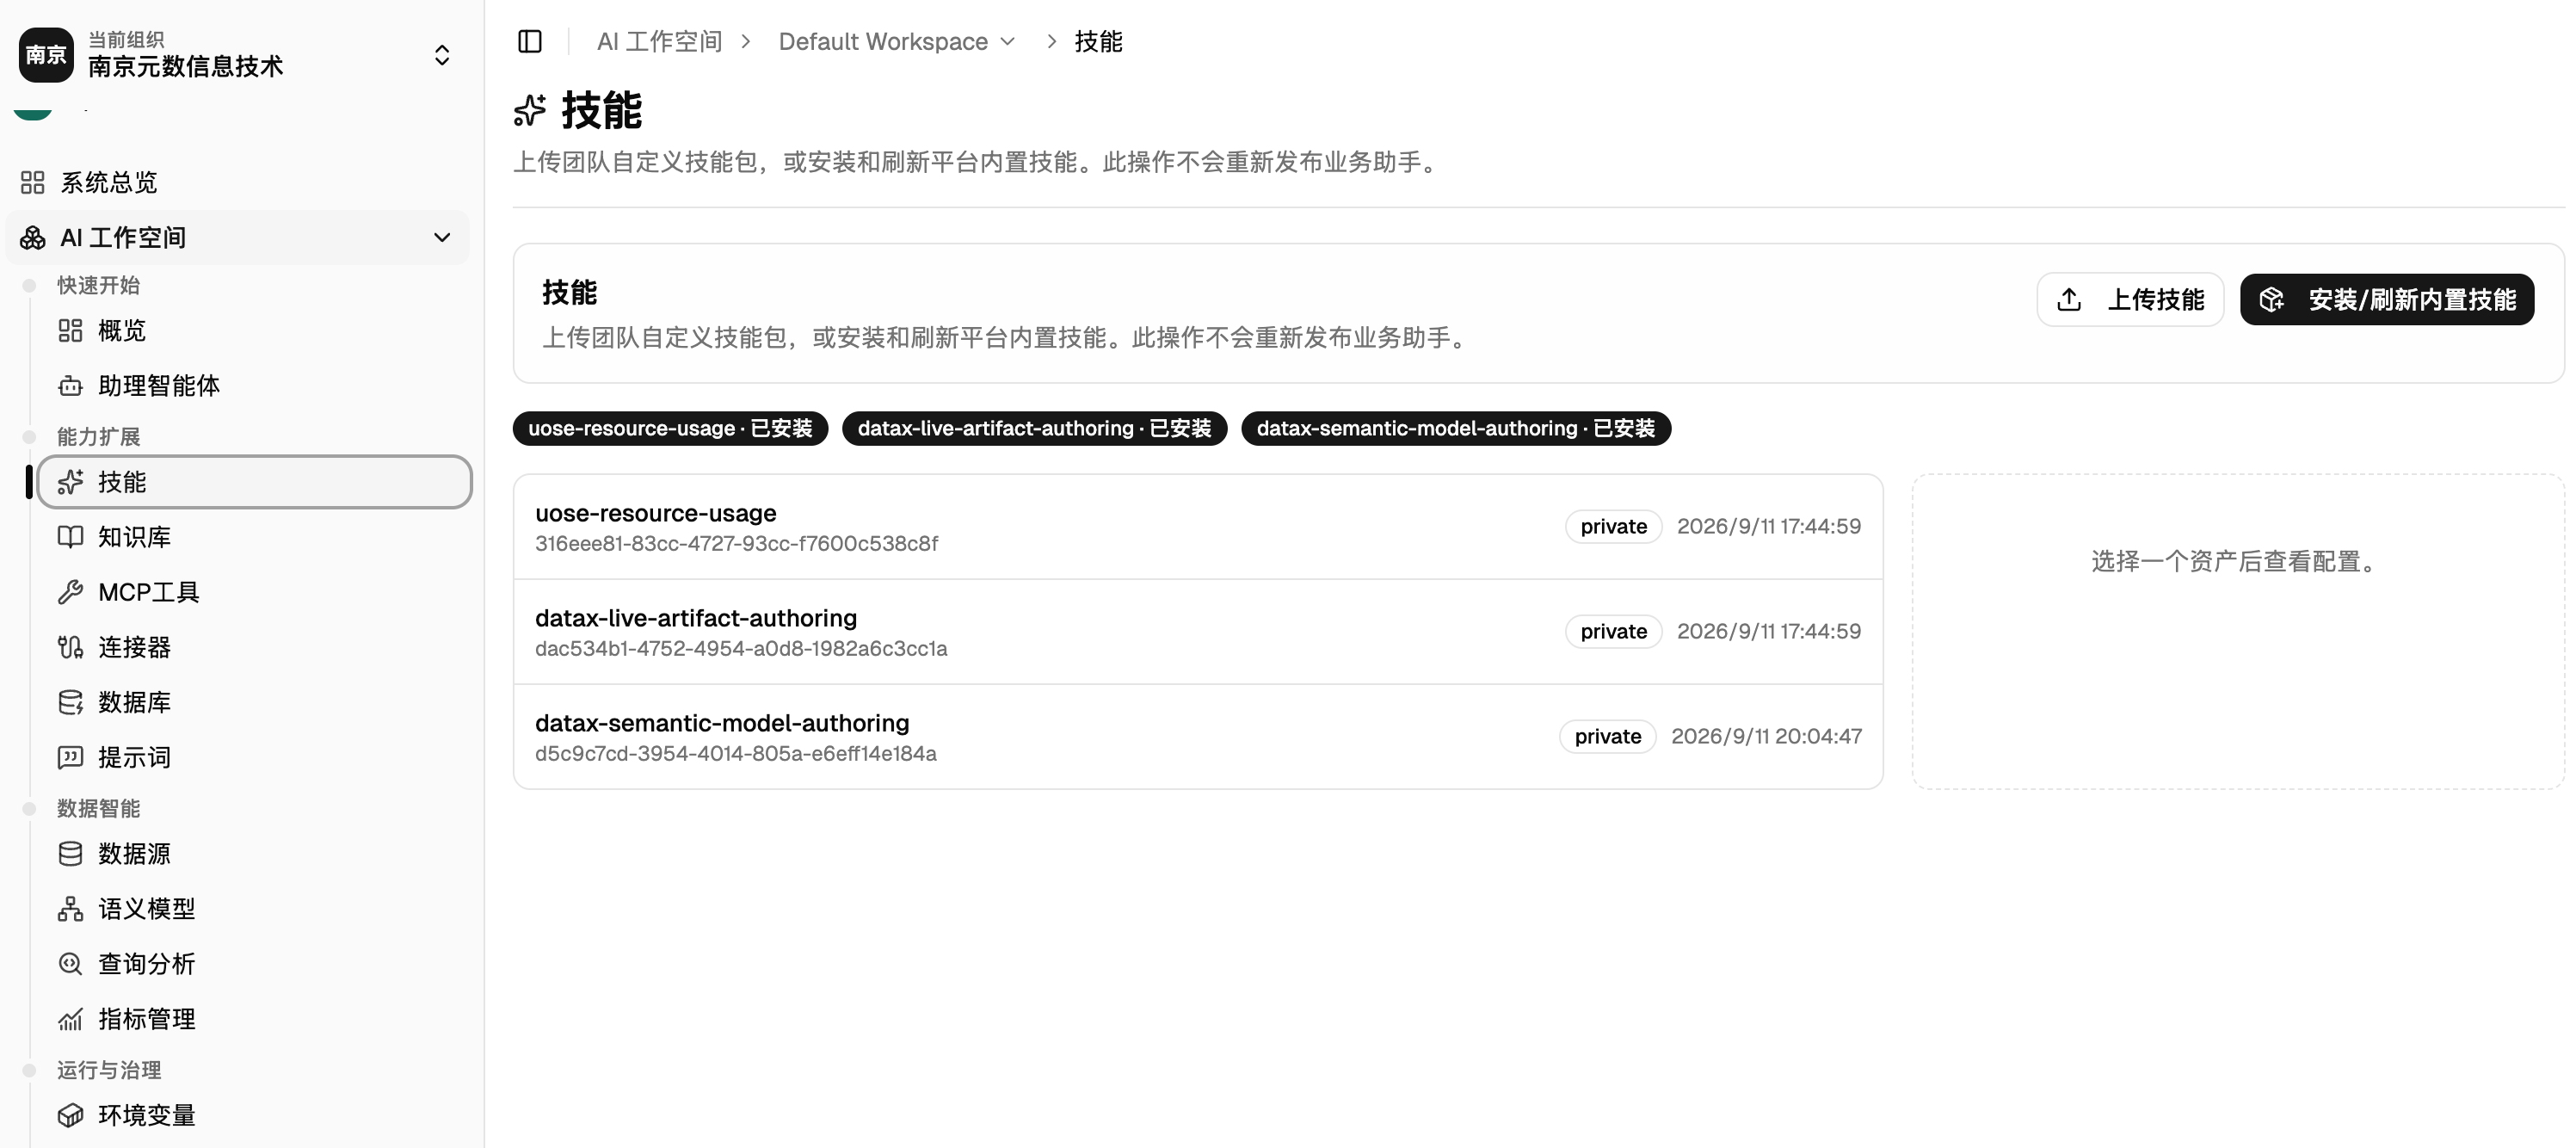
Task: Click private tag on datax-live-artifact-authoring row
Action: tap(1613, 631)
